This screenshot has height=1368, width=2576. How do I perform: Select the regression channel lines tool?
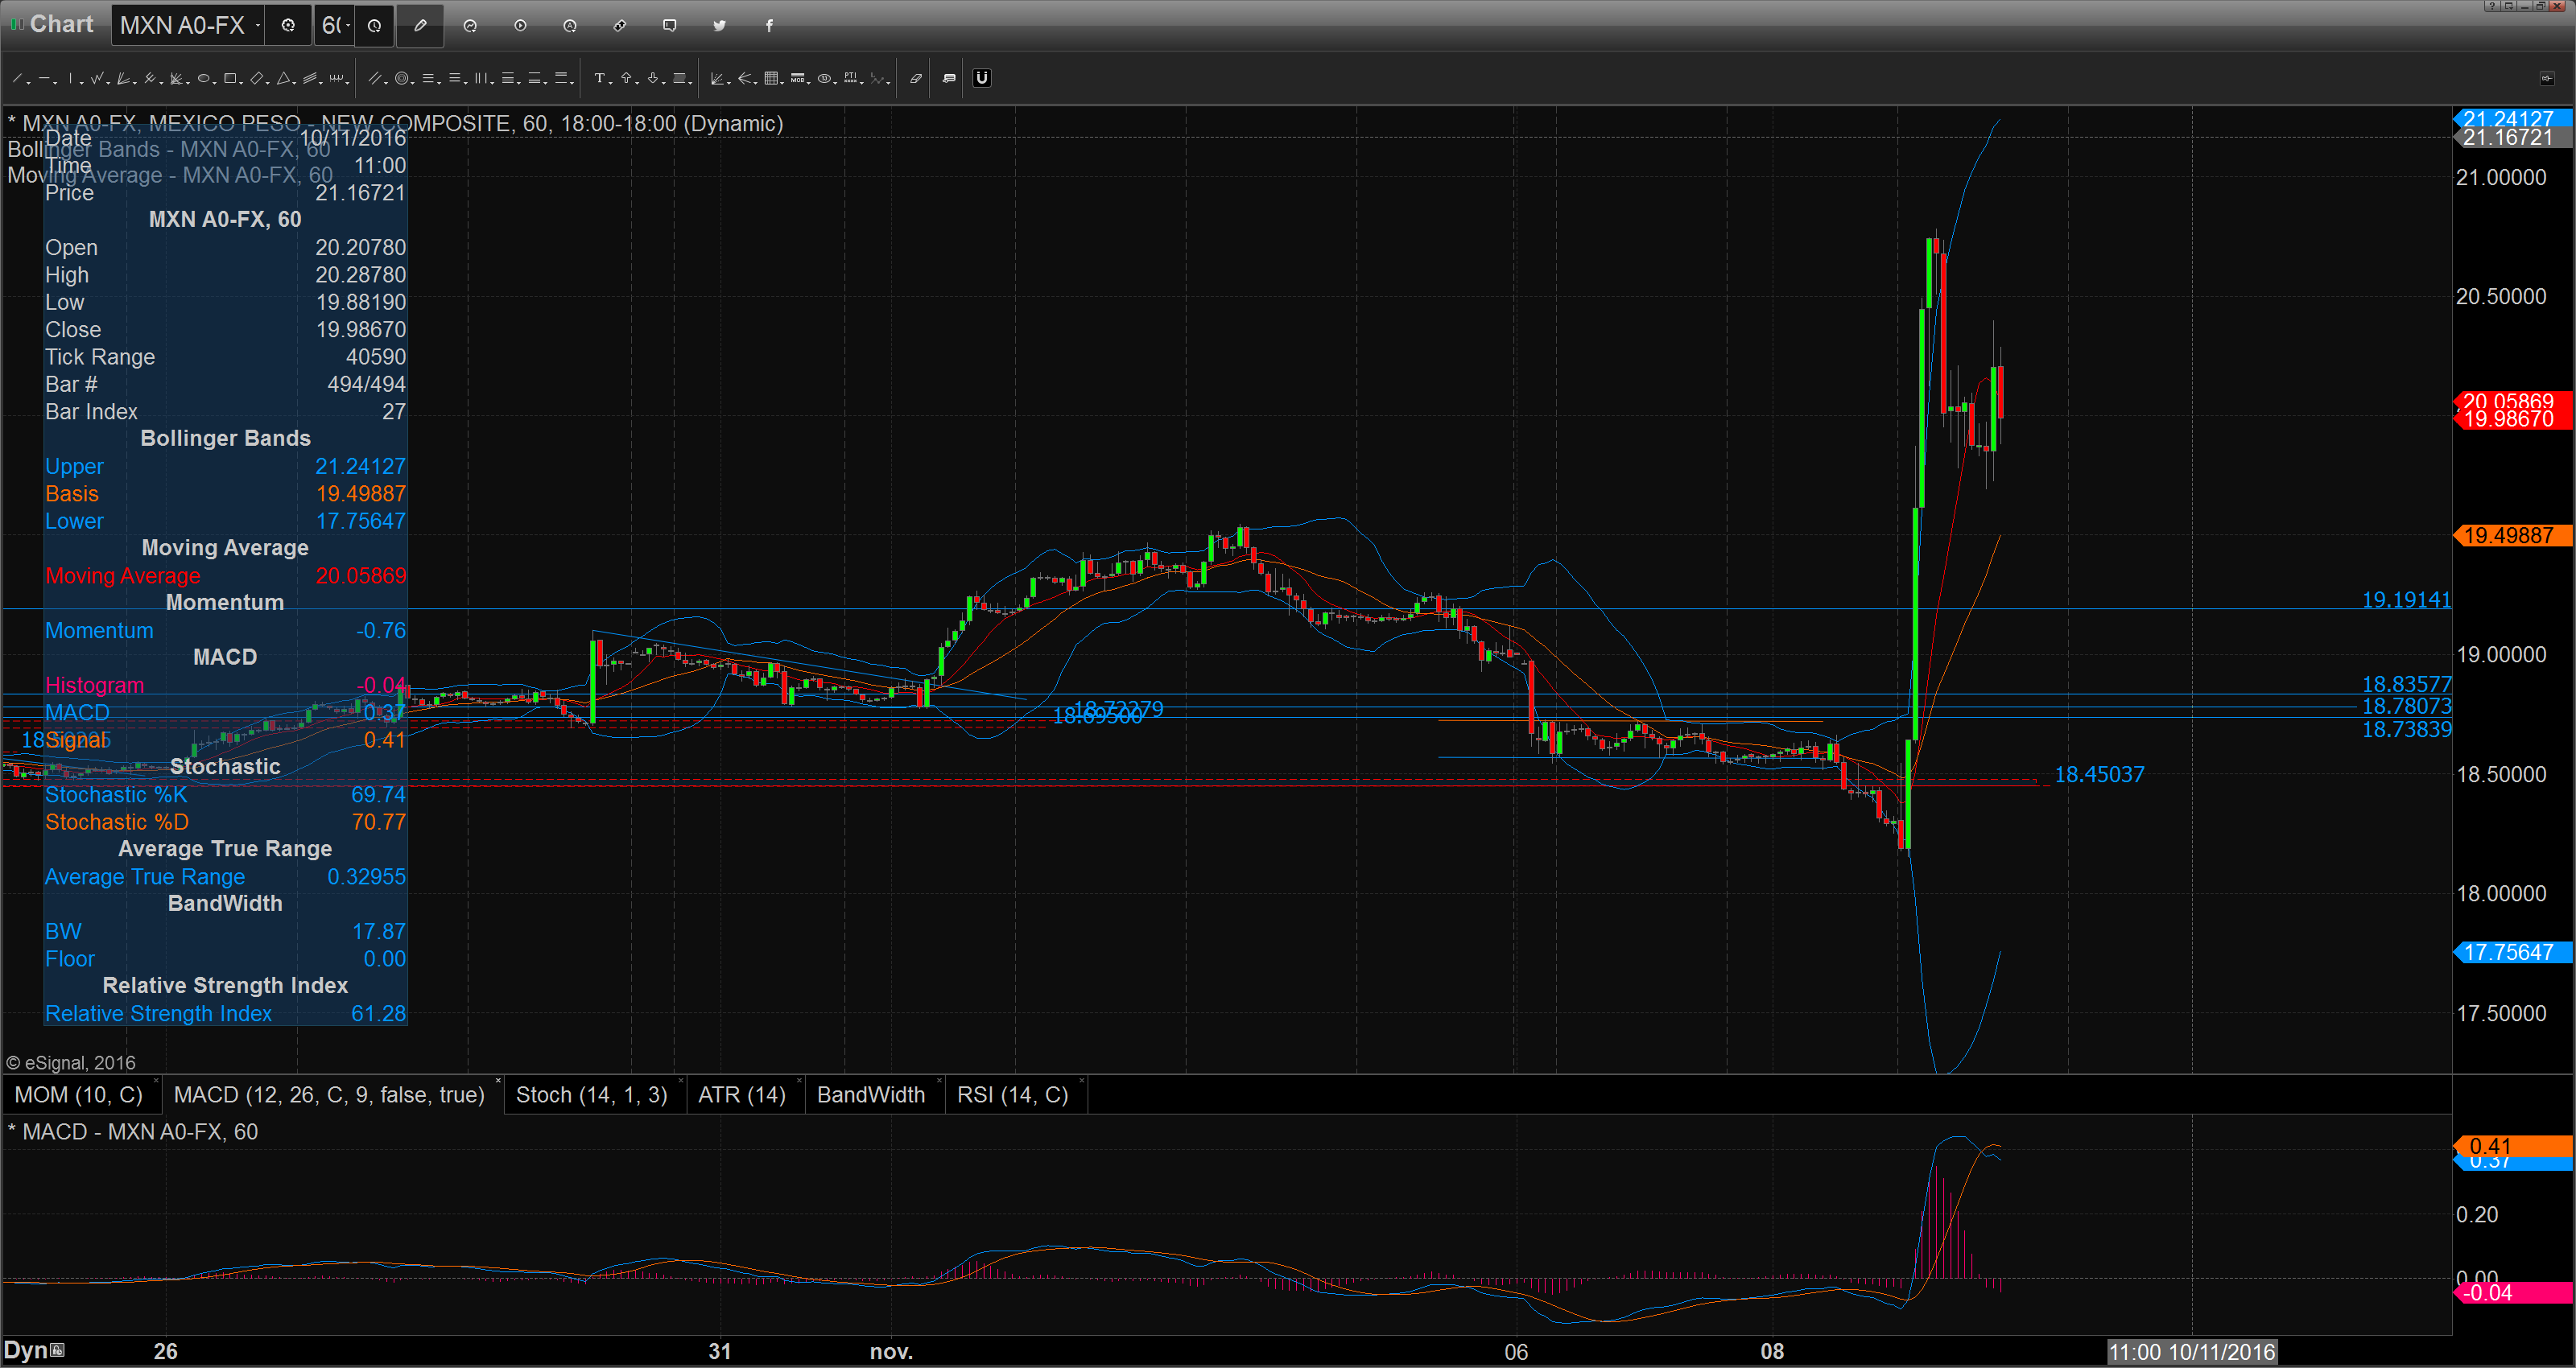[310, 78]
